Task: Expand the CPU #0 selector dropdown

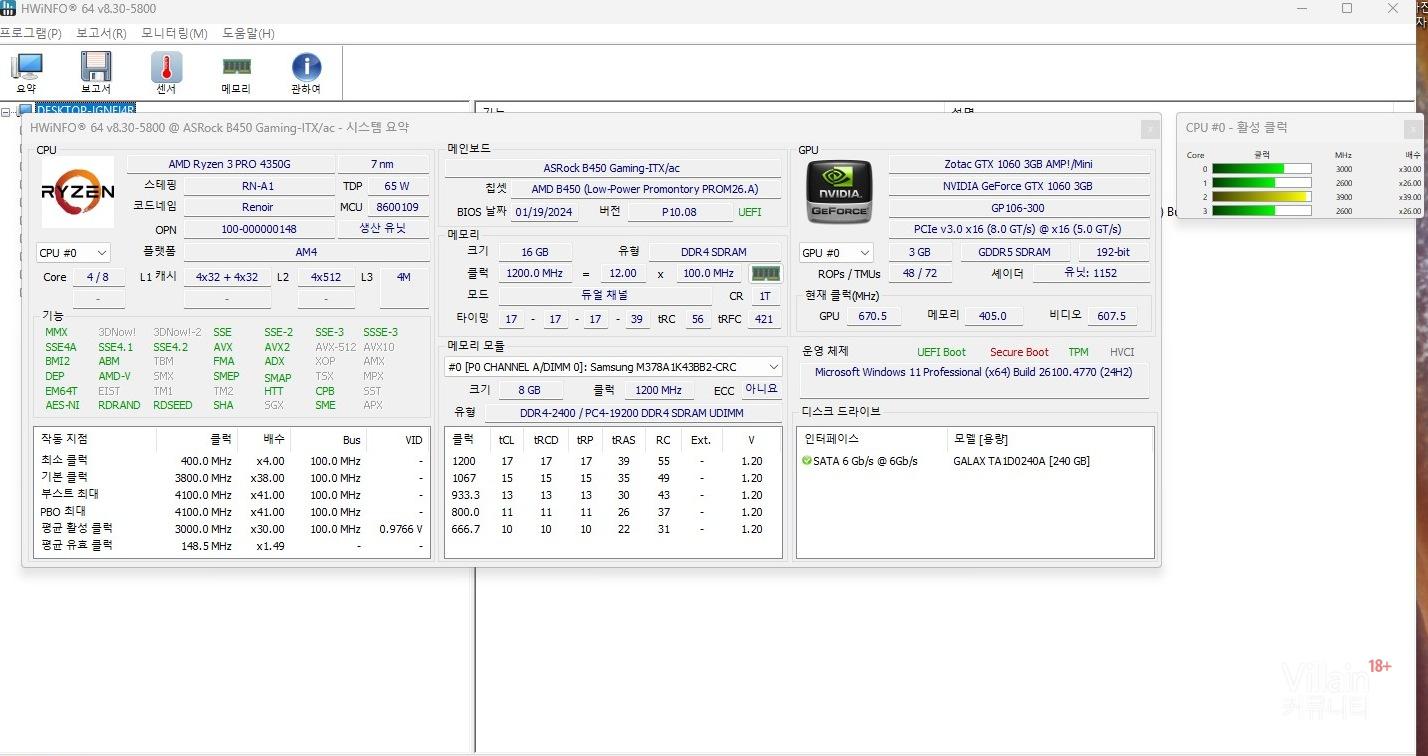Action: click(73, 253)
